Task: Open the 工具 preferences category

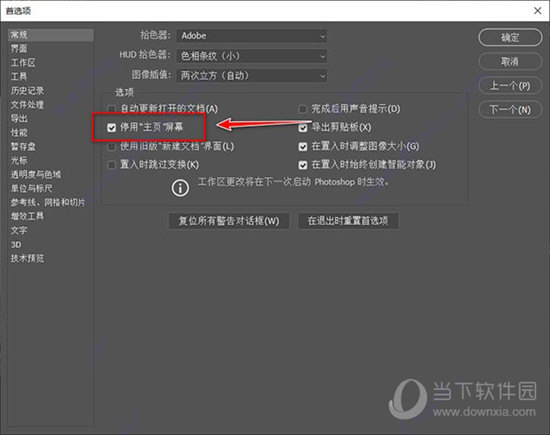Action: pos(19,76)
